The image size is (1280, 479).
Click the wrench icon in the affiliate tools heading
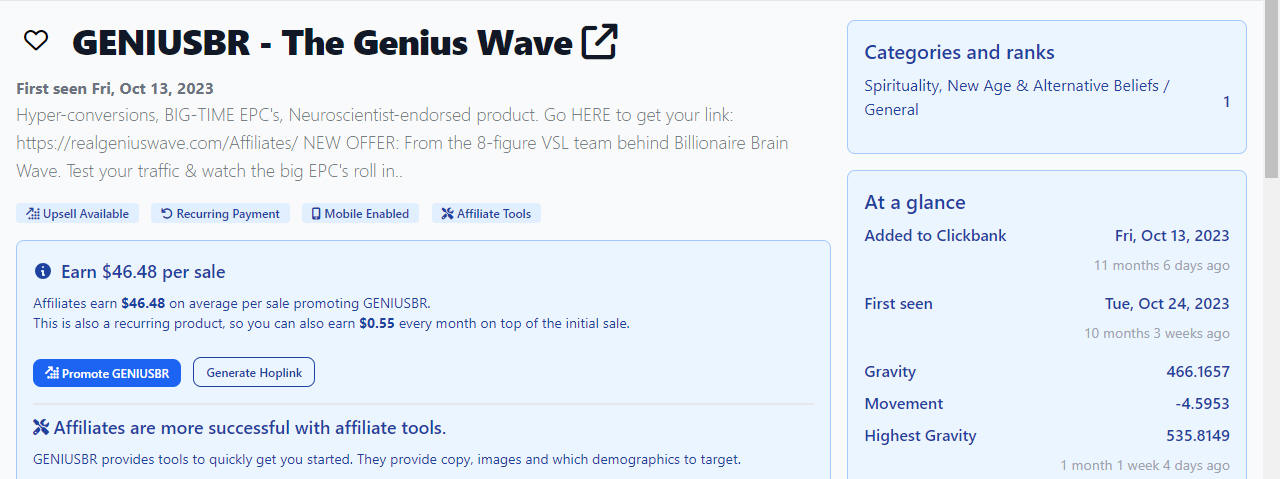tap(41, 428)
